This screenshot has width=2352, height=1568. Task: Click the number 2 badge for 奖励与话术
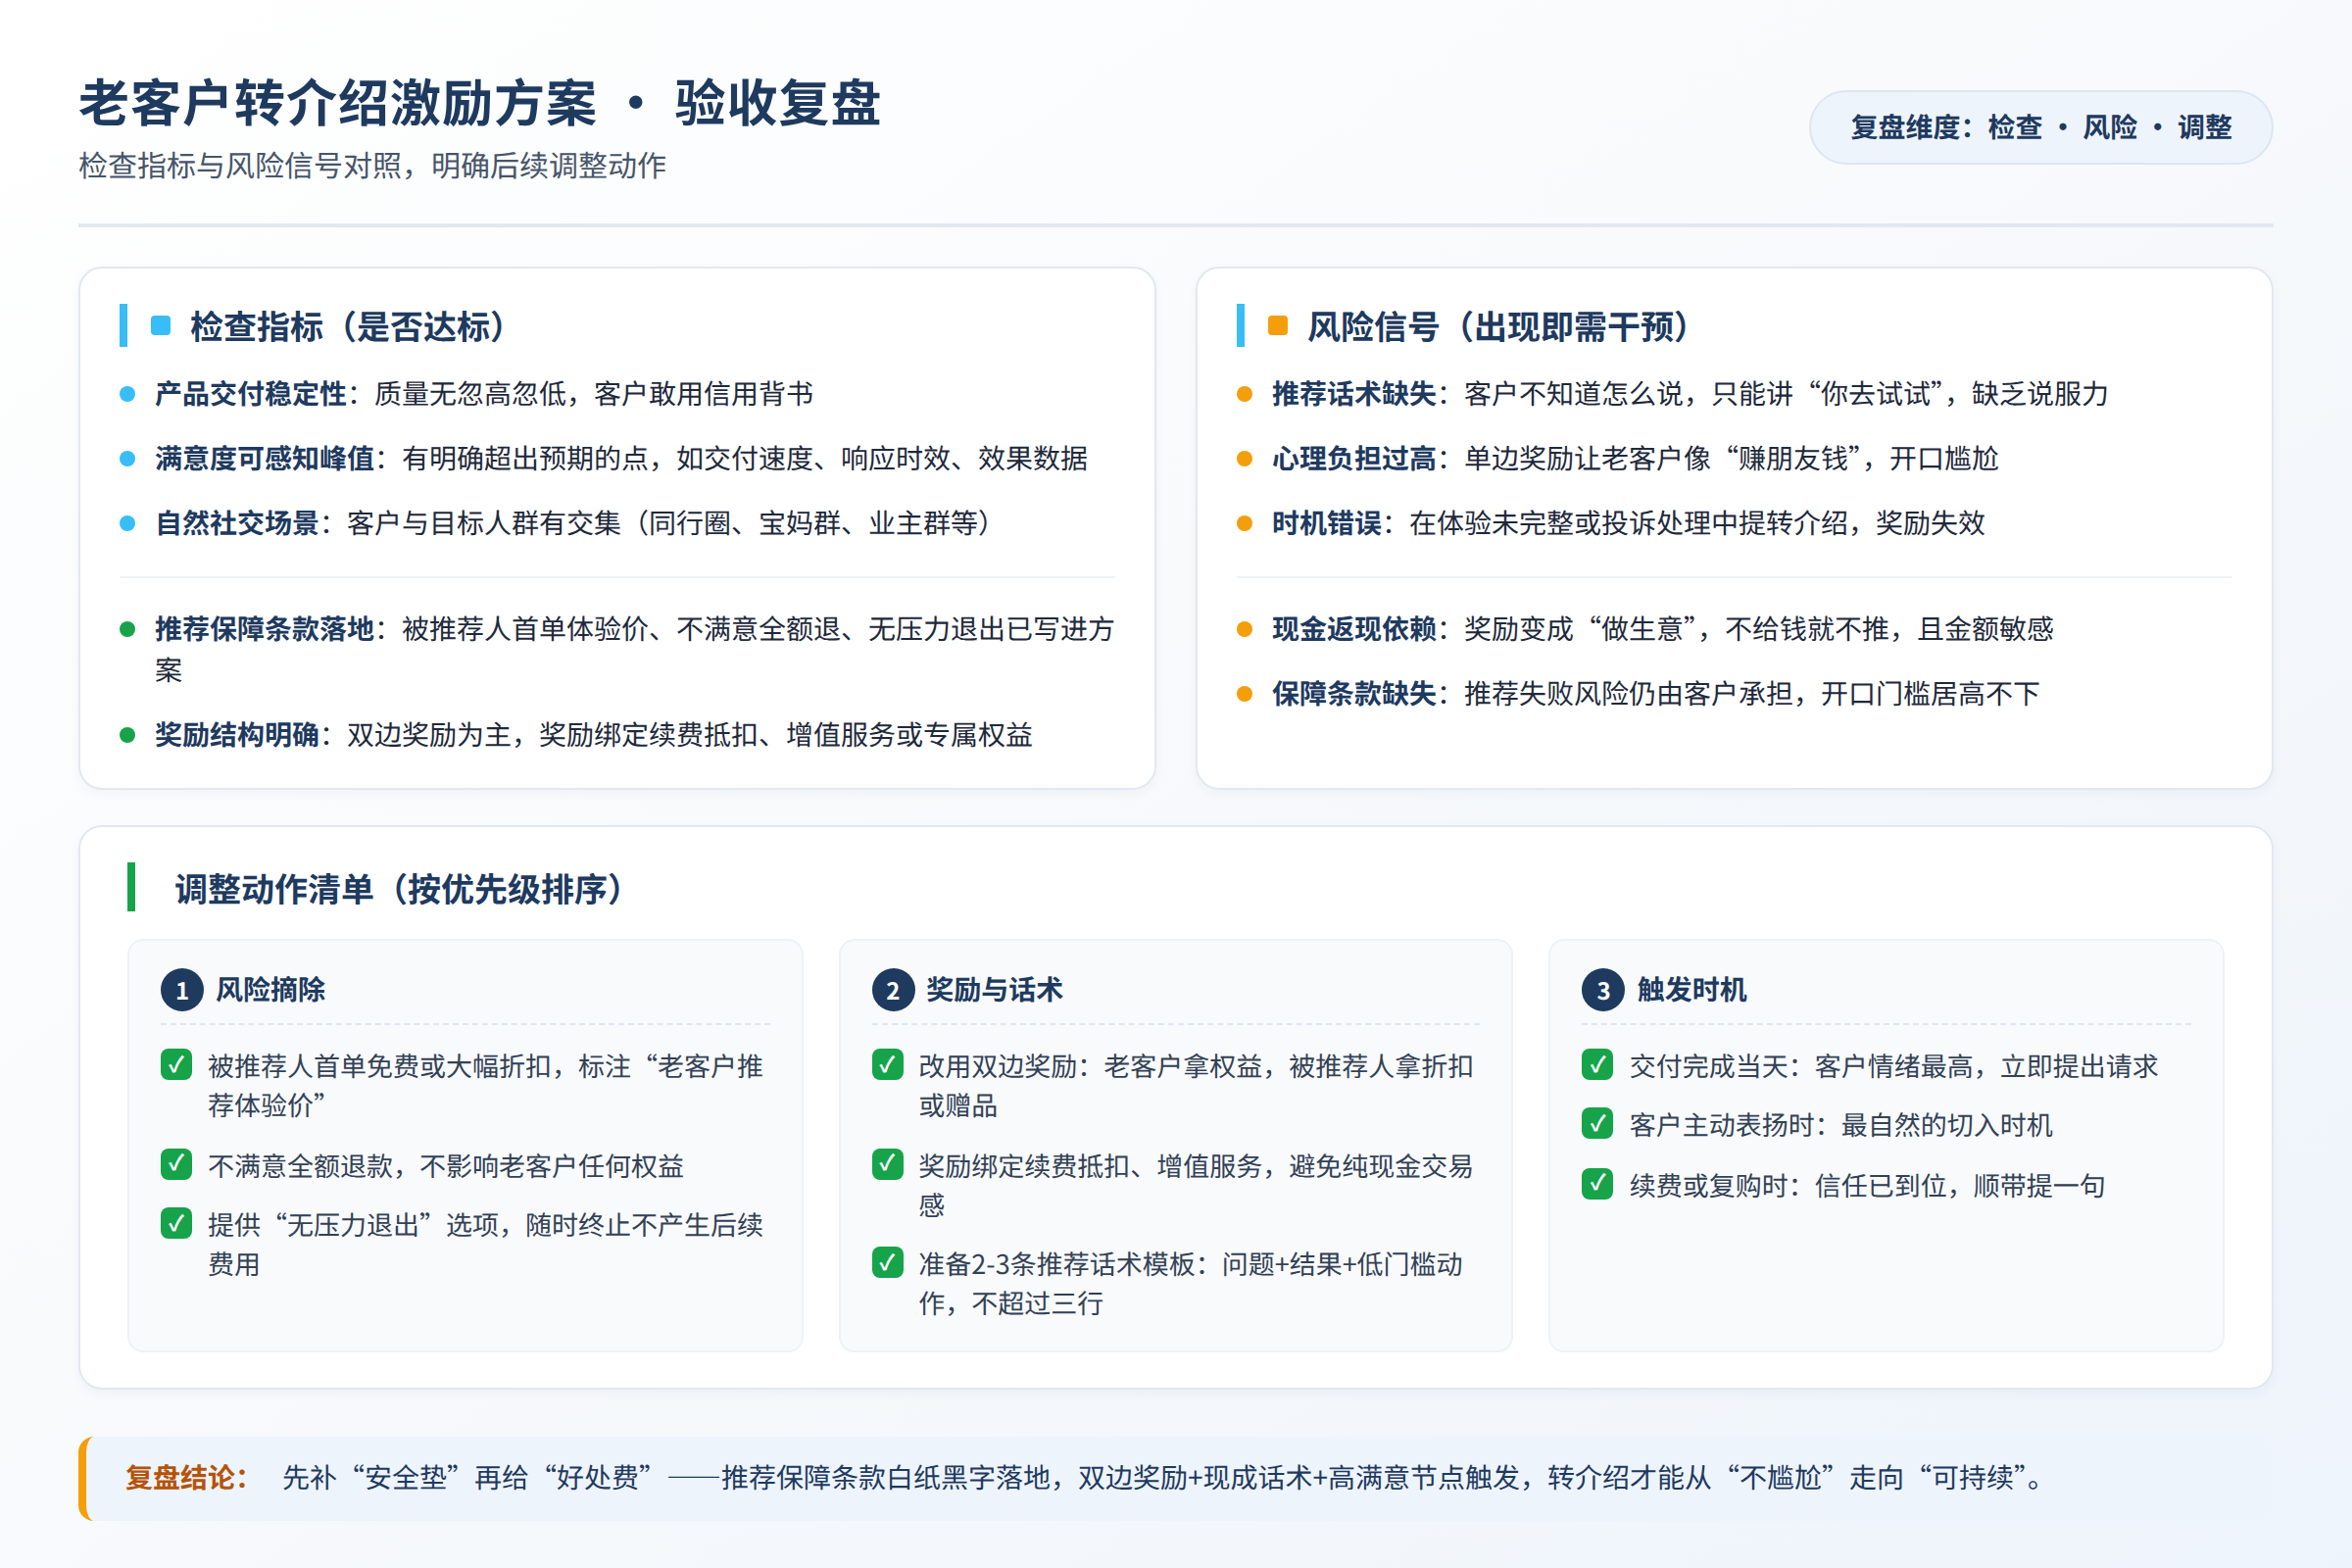[x=893, y=990]
